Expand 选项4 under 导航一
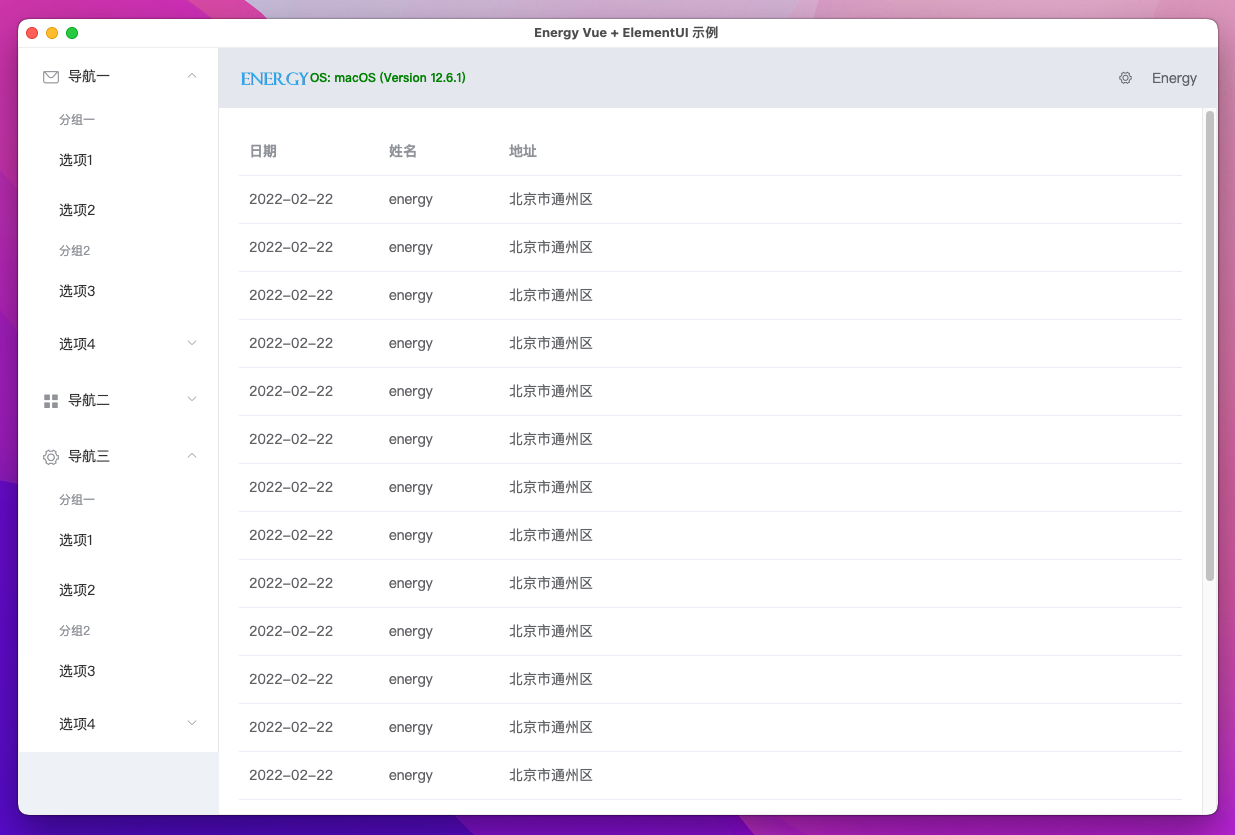 click(192, 343)
